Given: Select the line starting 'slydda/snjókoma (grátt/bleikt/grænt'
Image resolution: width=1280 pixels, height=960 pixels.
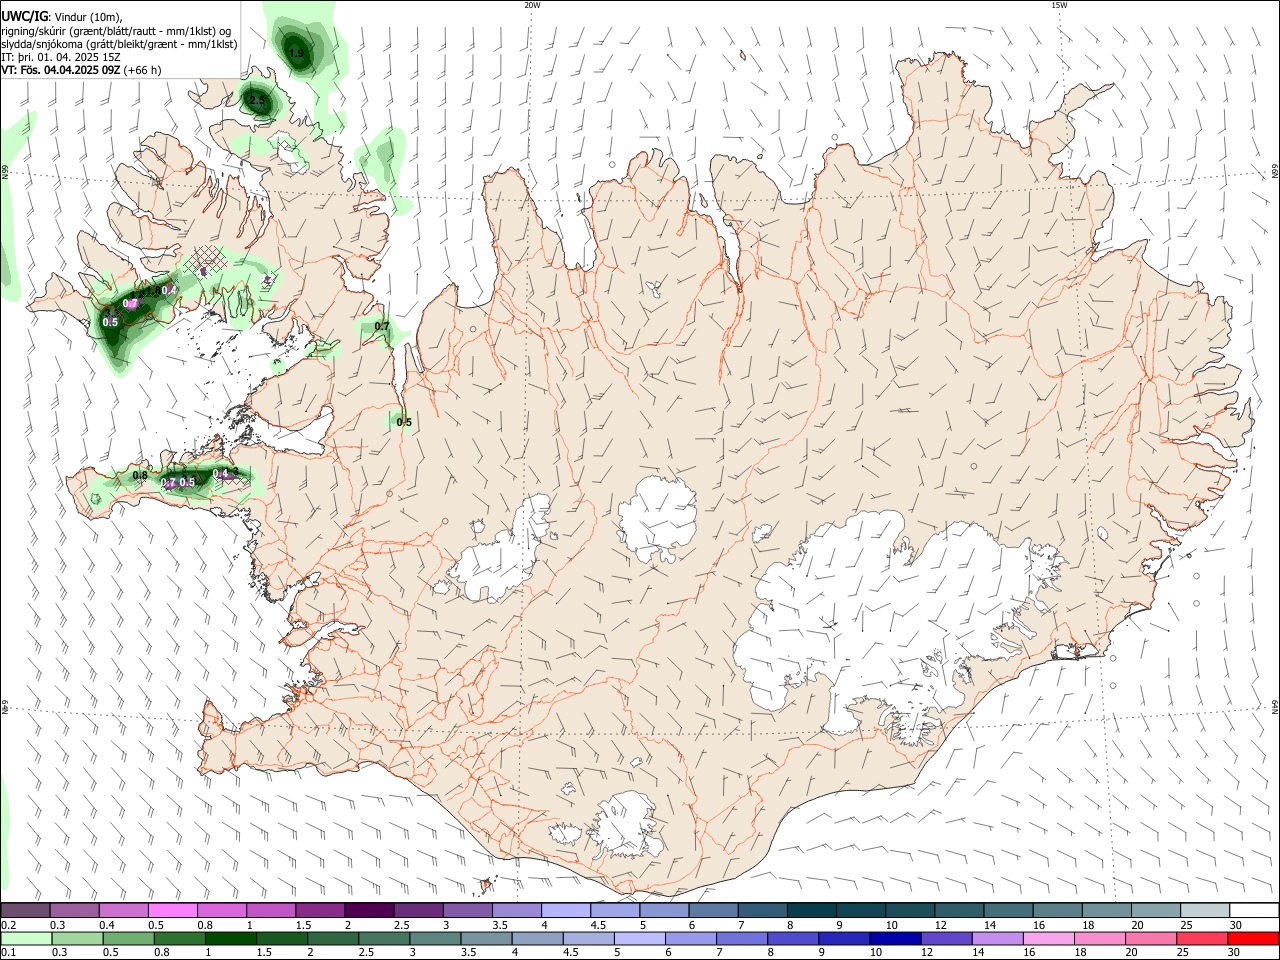Looking at the screenshot, I should tap(119, 44).
